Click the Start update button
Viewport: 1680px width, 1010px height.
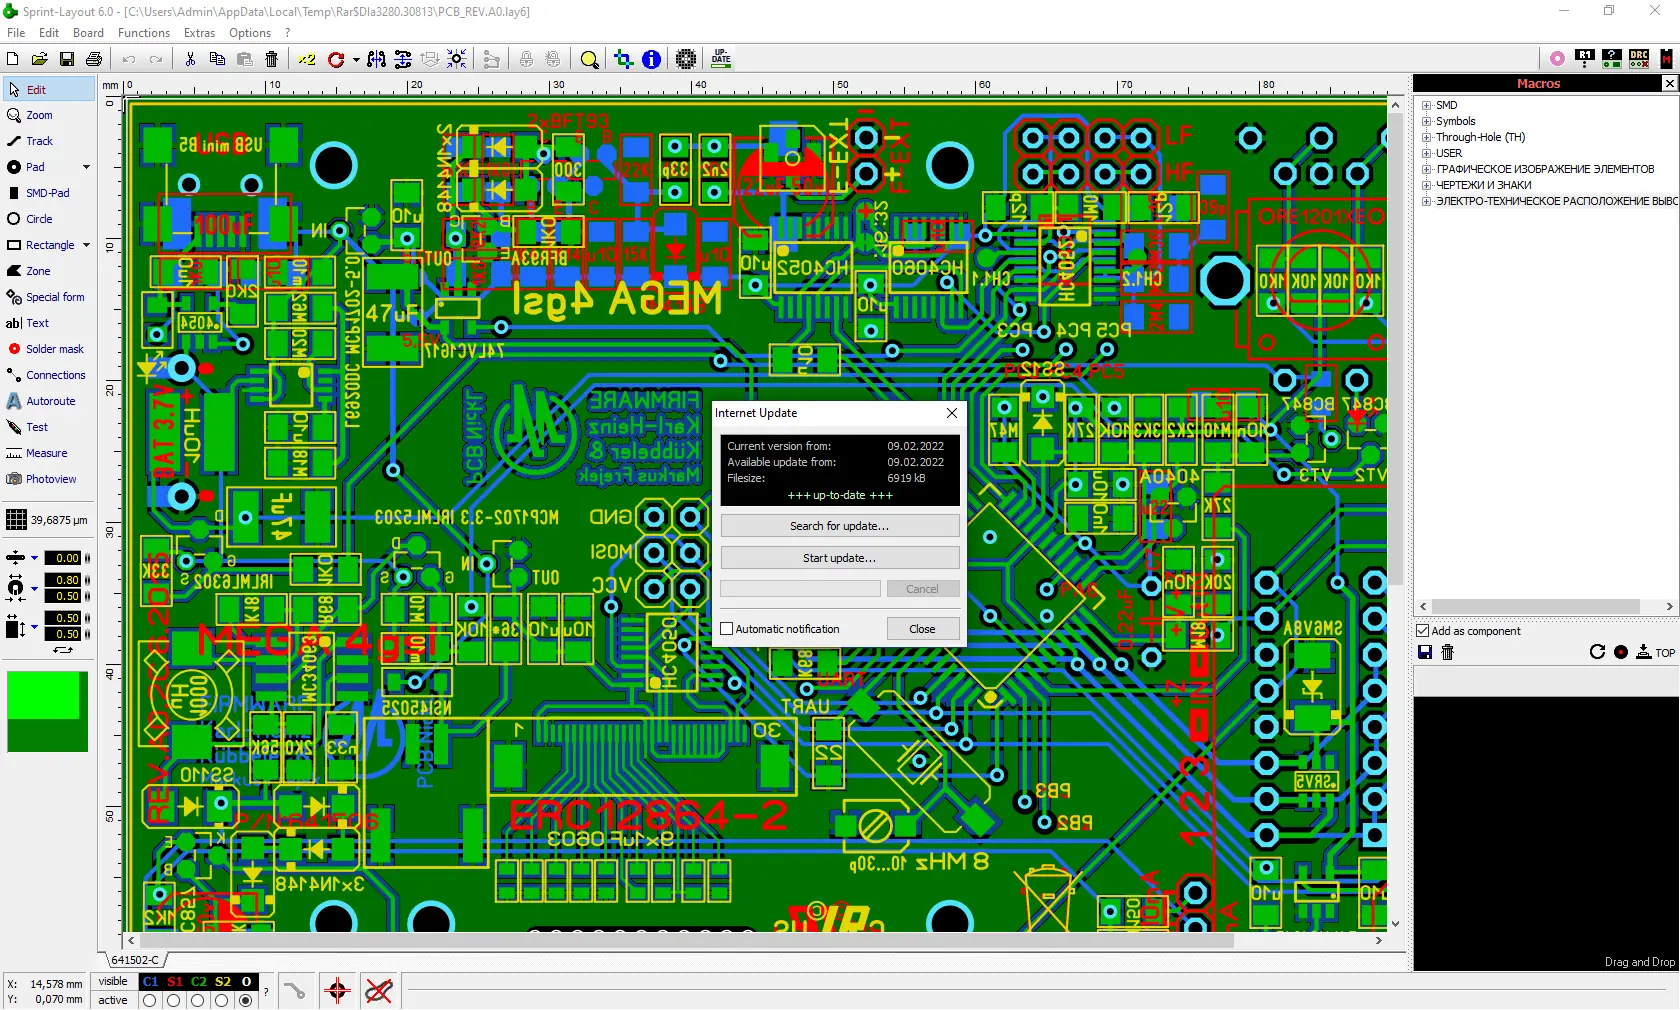click(840, 558)
